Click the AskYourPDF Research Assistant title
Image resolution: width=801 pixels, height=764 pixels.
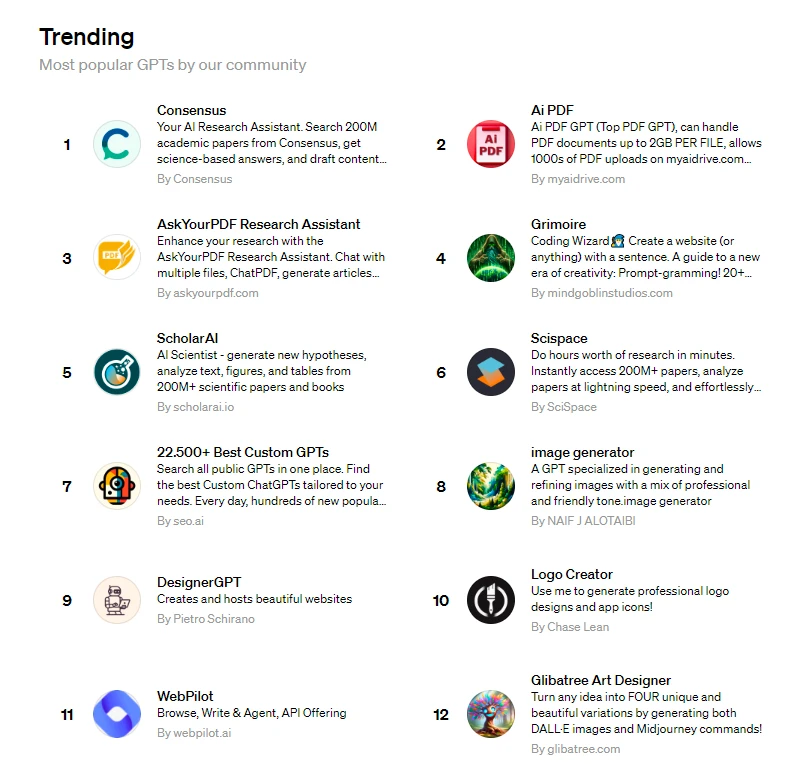[258, 224]
